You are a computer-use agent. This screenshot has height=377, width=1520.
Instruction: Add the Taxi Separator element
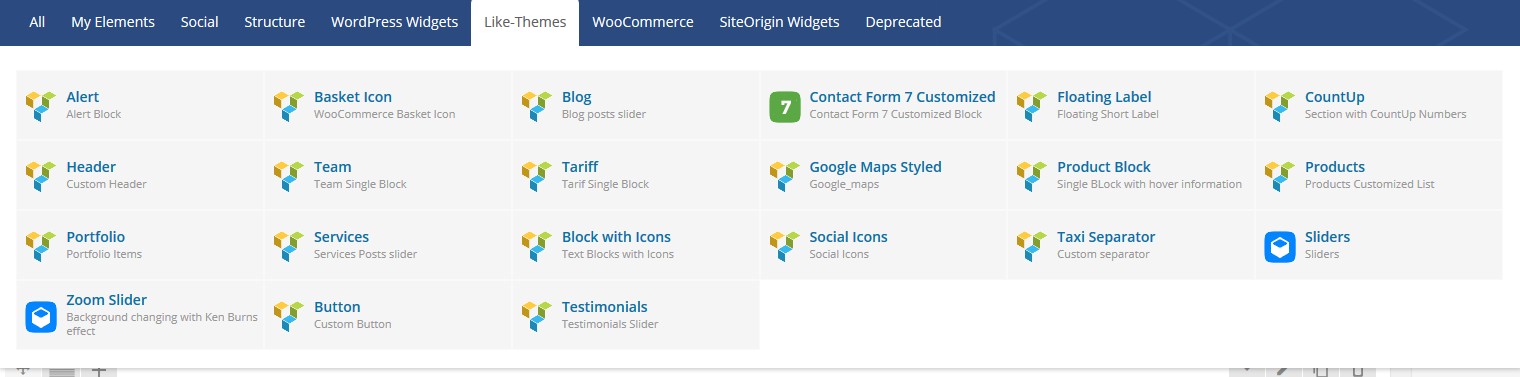pyautogui.click(x=1131, y=245)
